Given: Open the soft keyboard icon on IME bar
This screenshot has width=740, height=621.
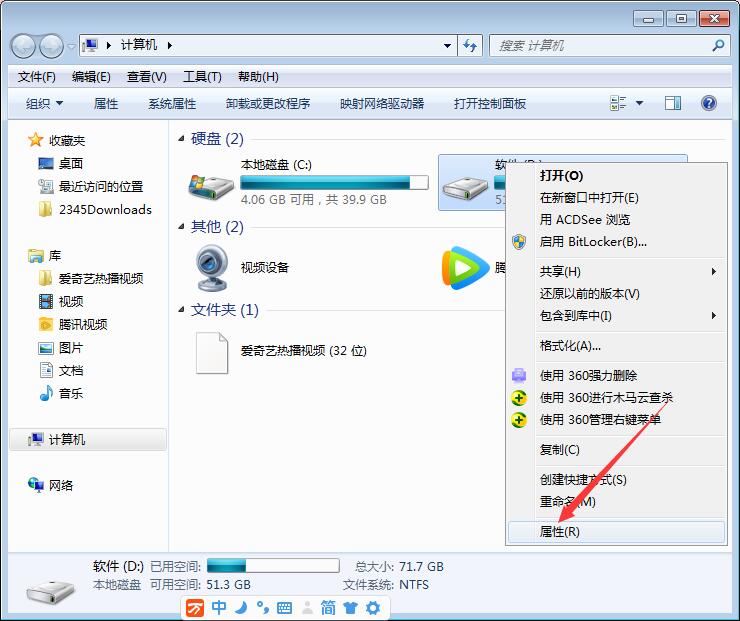Looking at the screenshot, I should pos(284,608).
